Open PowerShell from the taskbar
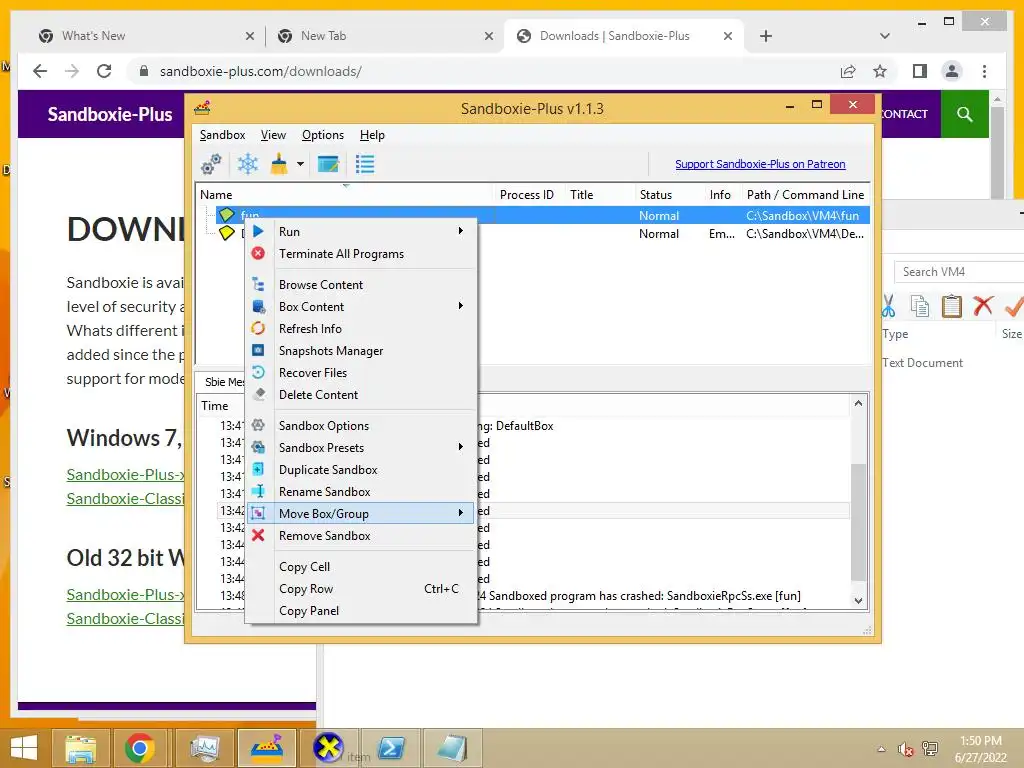Screen dimensions: 1024x768 391,748
